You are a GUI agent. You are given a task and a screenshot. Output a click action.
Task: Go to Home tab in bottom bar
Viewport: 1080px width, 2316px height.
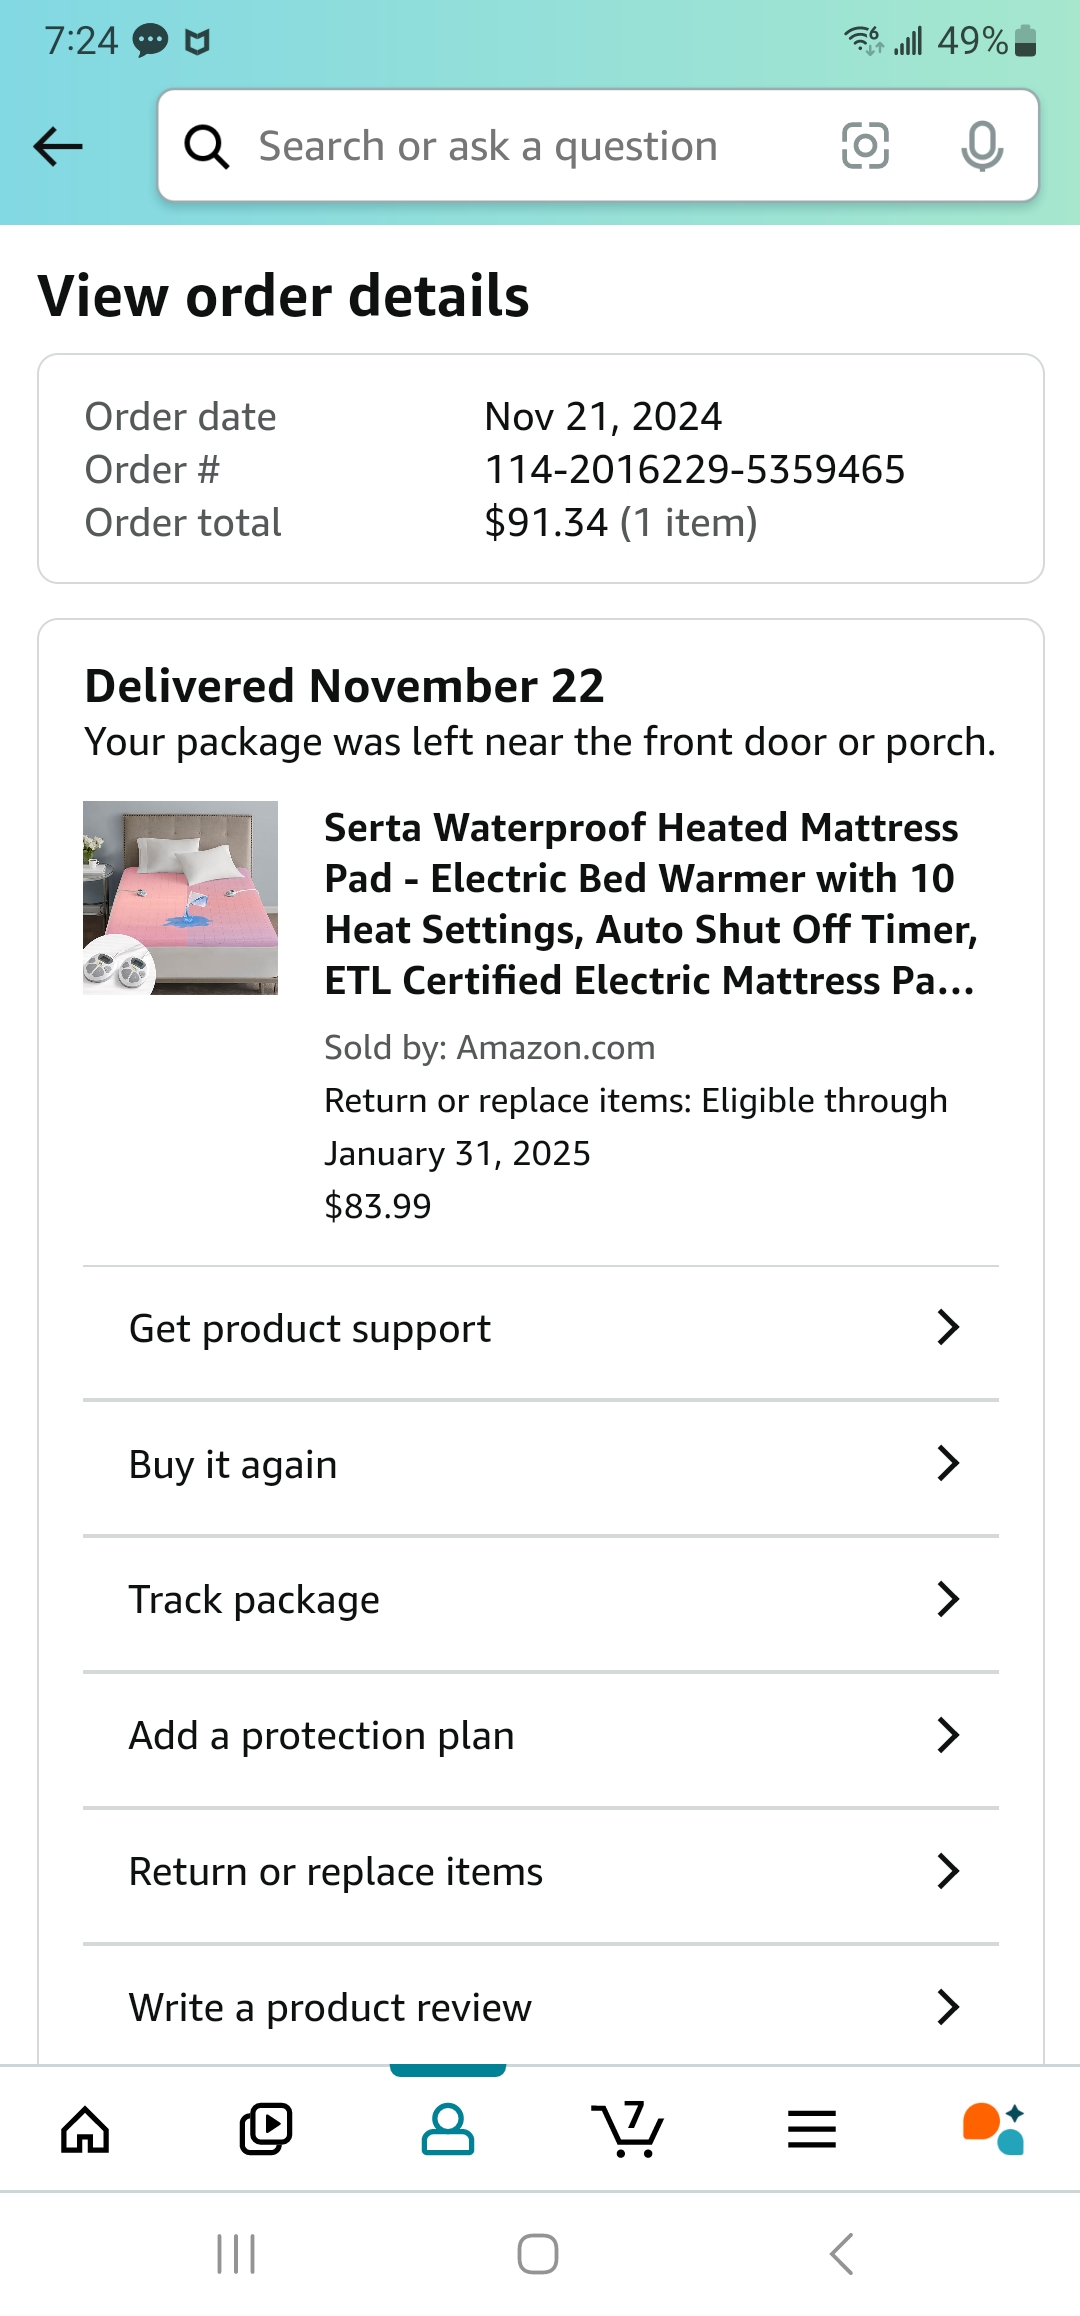coord(85,2130)
